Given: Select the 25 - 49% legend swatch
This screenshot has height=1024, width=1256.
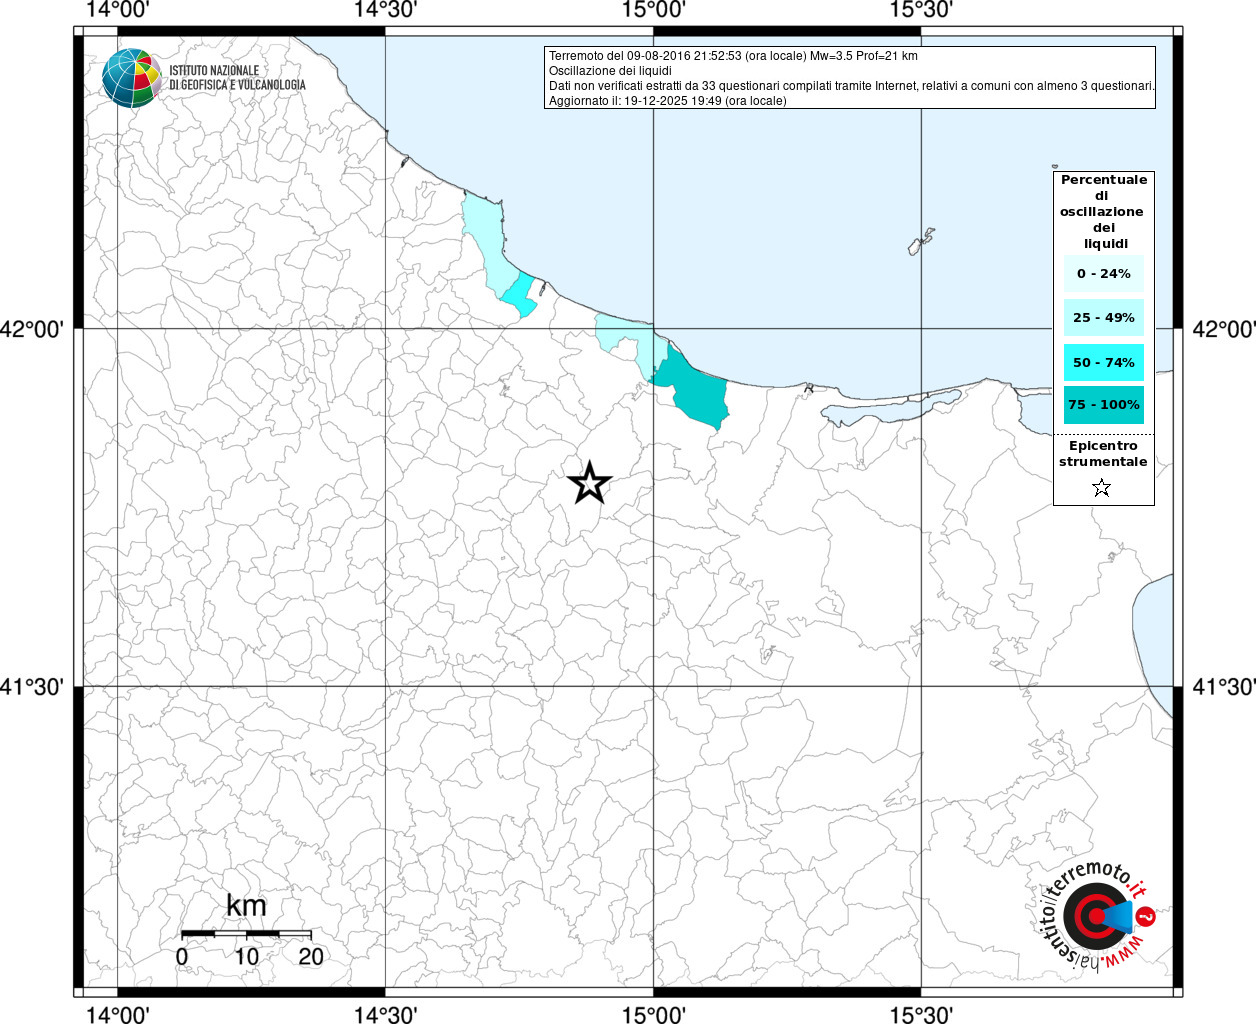Looking at the screenshot, I should coord(1103,317).
